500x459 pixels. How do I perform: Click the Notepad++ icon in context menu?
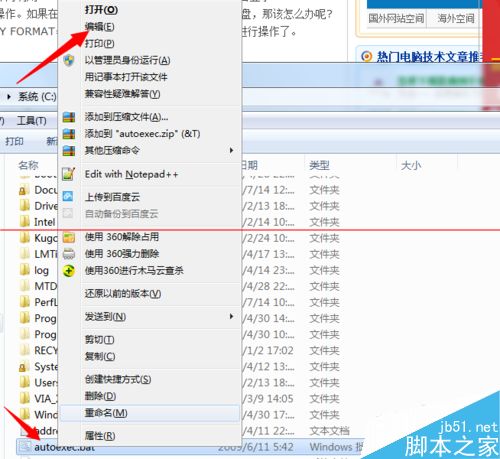[x=69, y=174]
